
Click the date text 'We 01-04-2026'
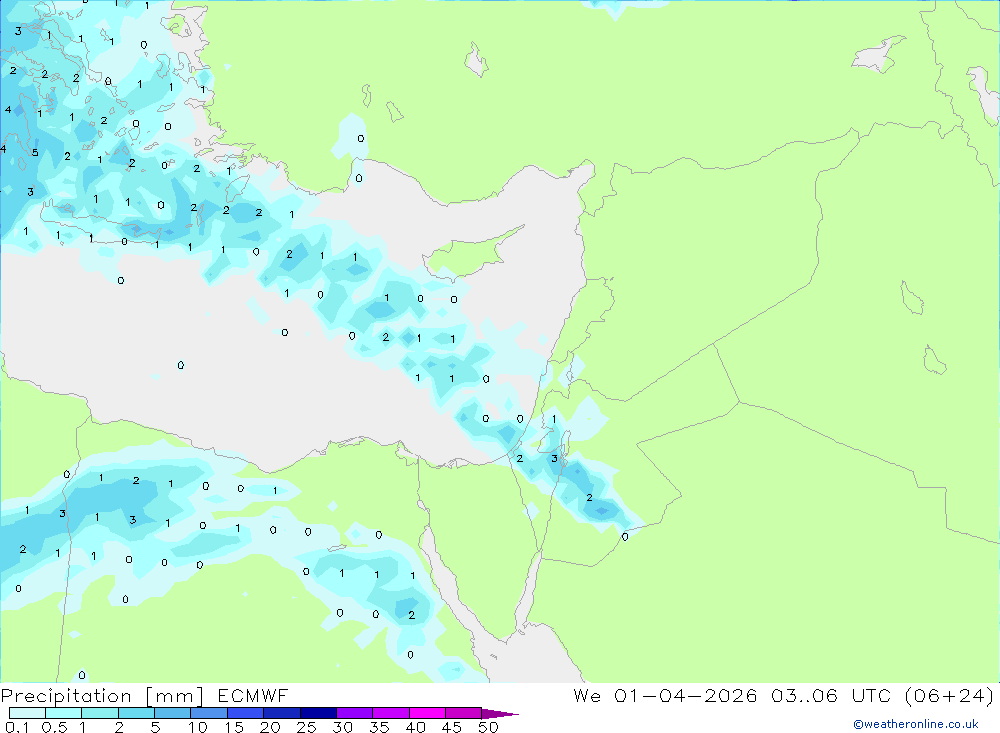point(665,695)
